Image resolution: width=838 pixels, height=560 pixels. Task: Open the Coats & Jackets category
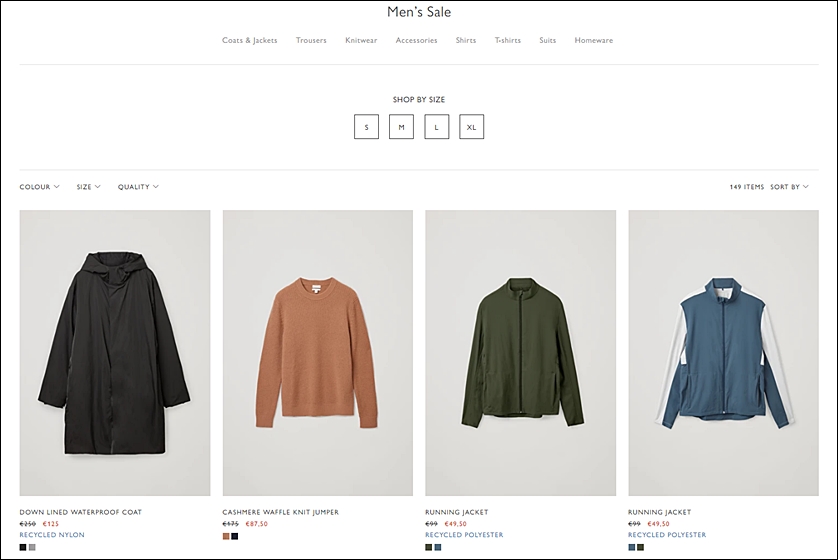click(x=250, y=40)
